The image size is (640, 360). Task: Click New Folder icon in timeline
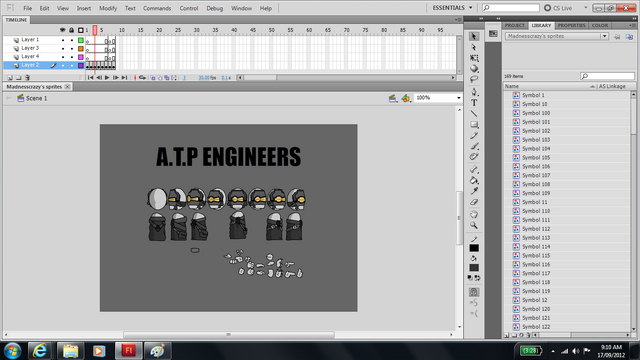pos(18,78)
